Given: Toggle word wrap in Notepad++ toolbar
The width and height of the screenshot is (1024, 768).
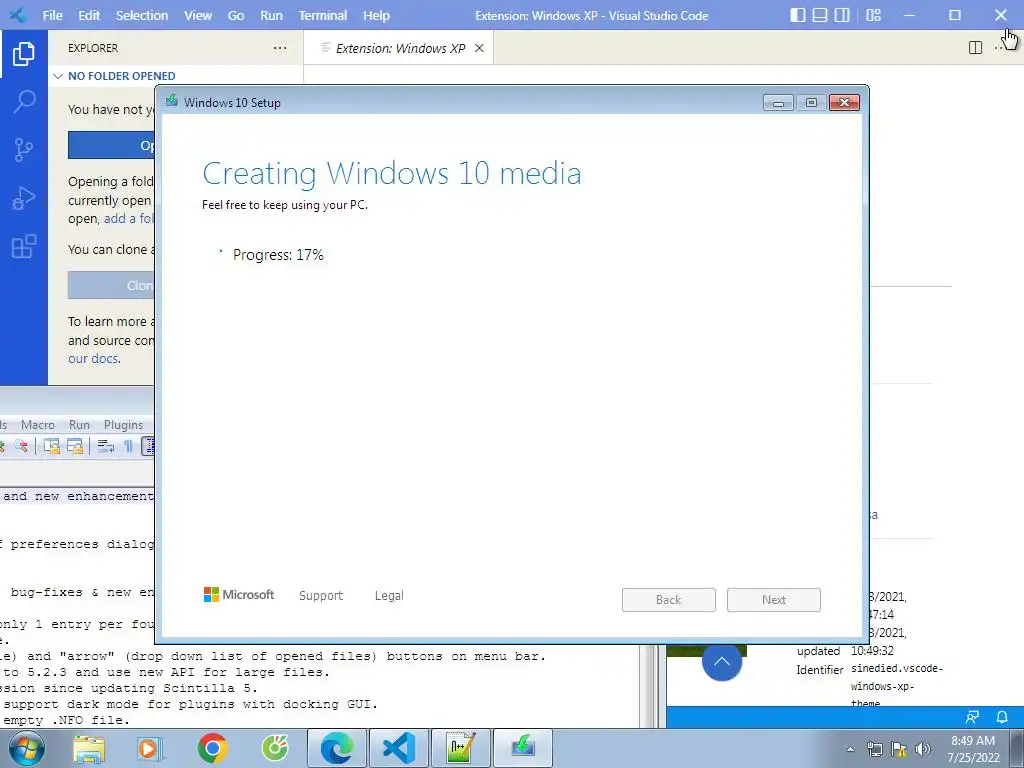Looking at the screenshot, I should pos(105,446).
